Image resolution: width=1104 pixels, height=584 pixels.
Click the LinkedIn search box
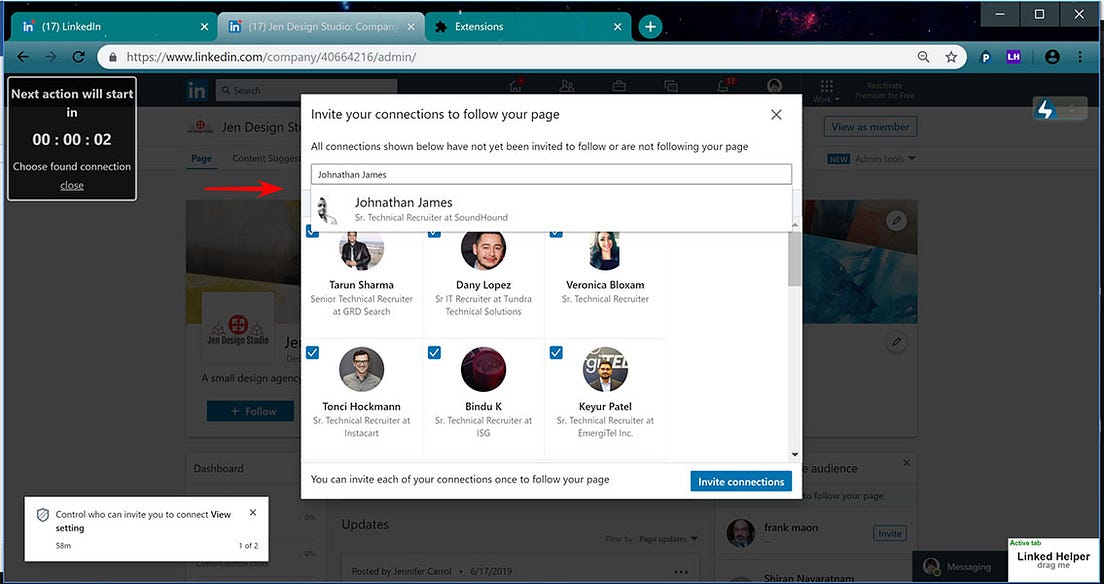(306, 90)
